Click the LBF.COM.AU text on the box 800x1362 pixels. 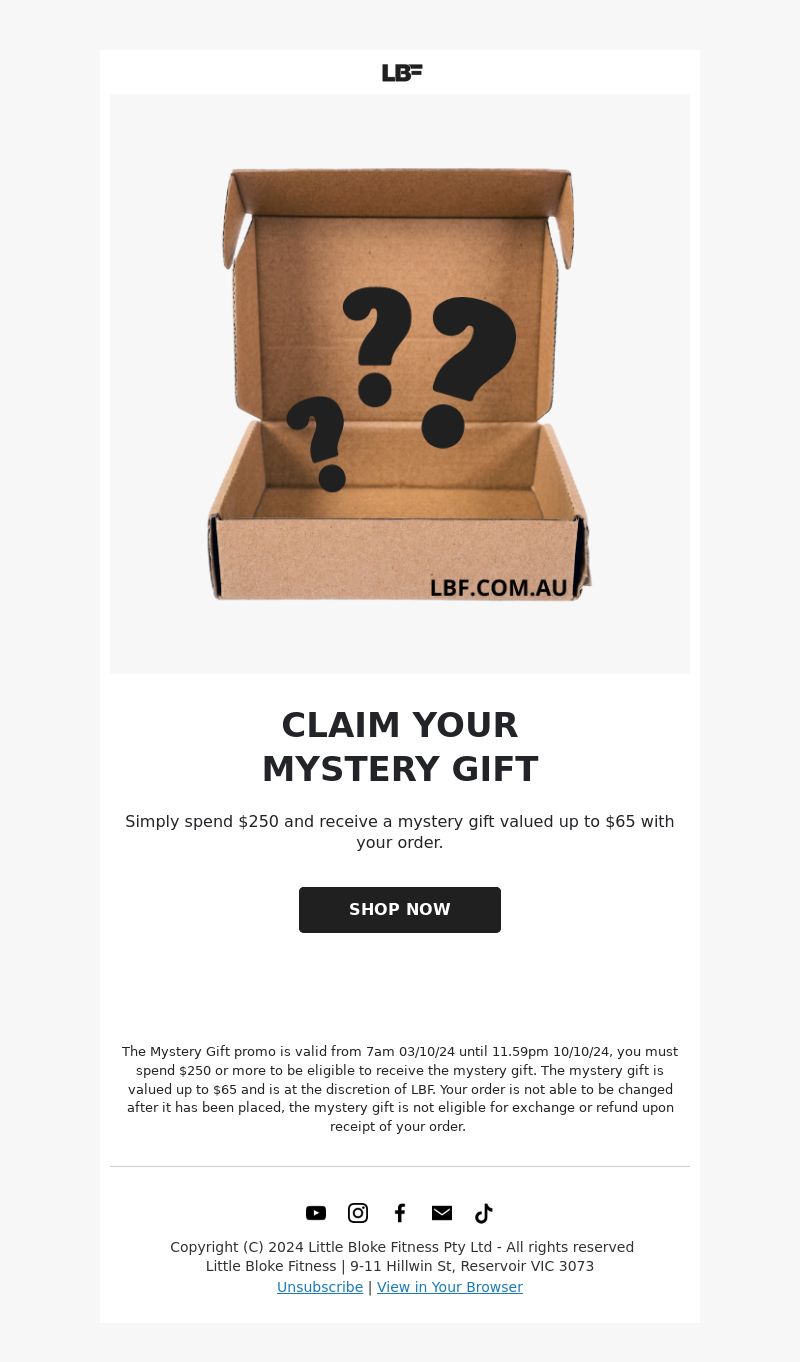(x=499, y=587)
